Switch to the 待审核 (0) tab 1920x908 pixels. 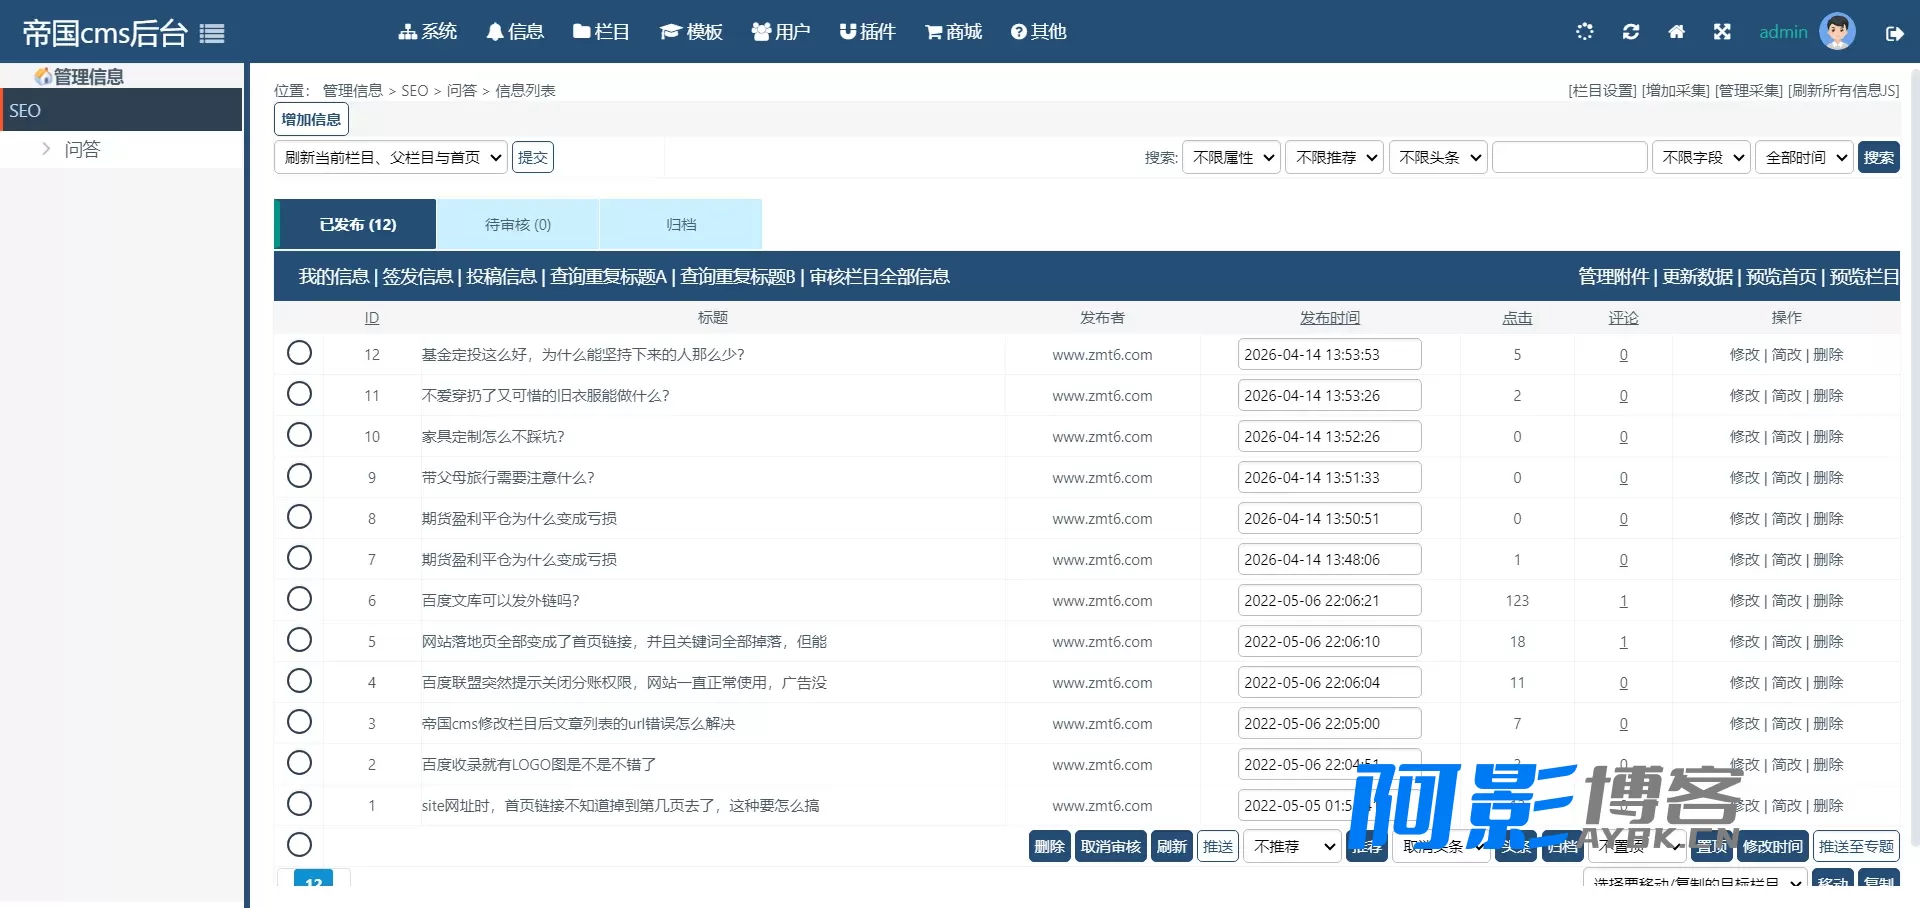click(x=518, y=225)
